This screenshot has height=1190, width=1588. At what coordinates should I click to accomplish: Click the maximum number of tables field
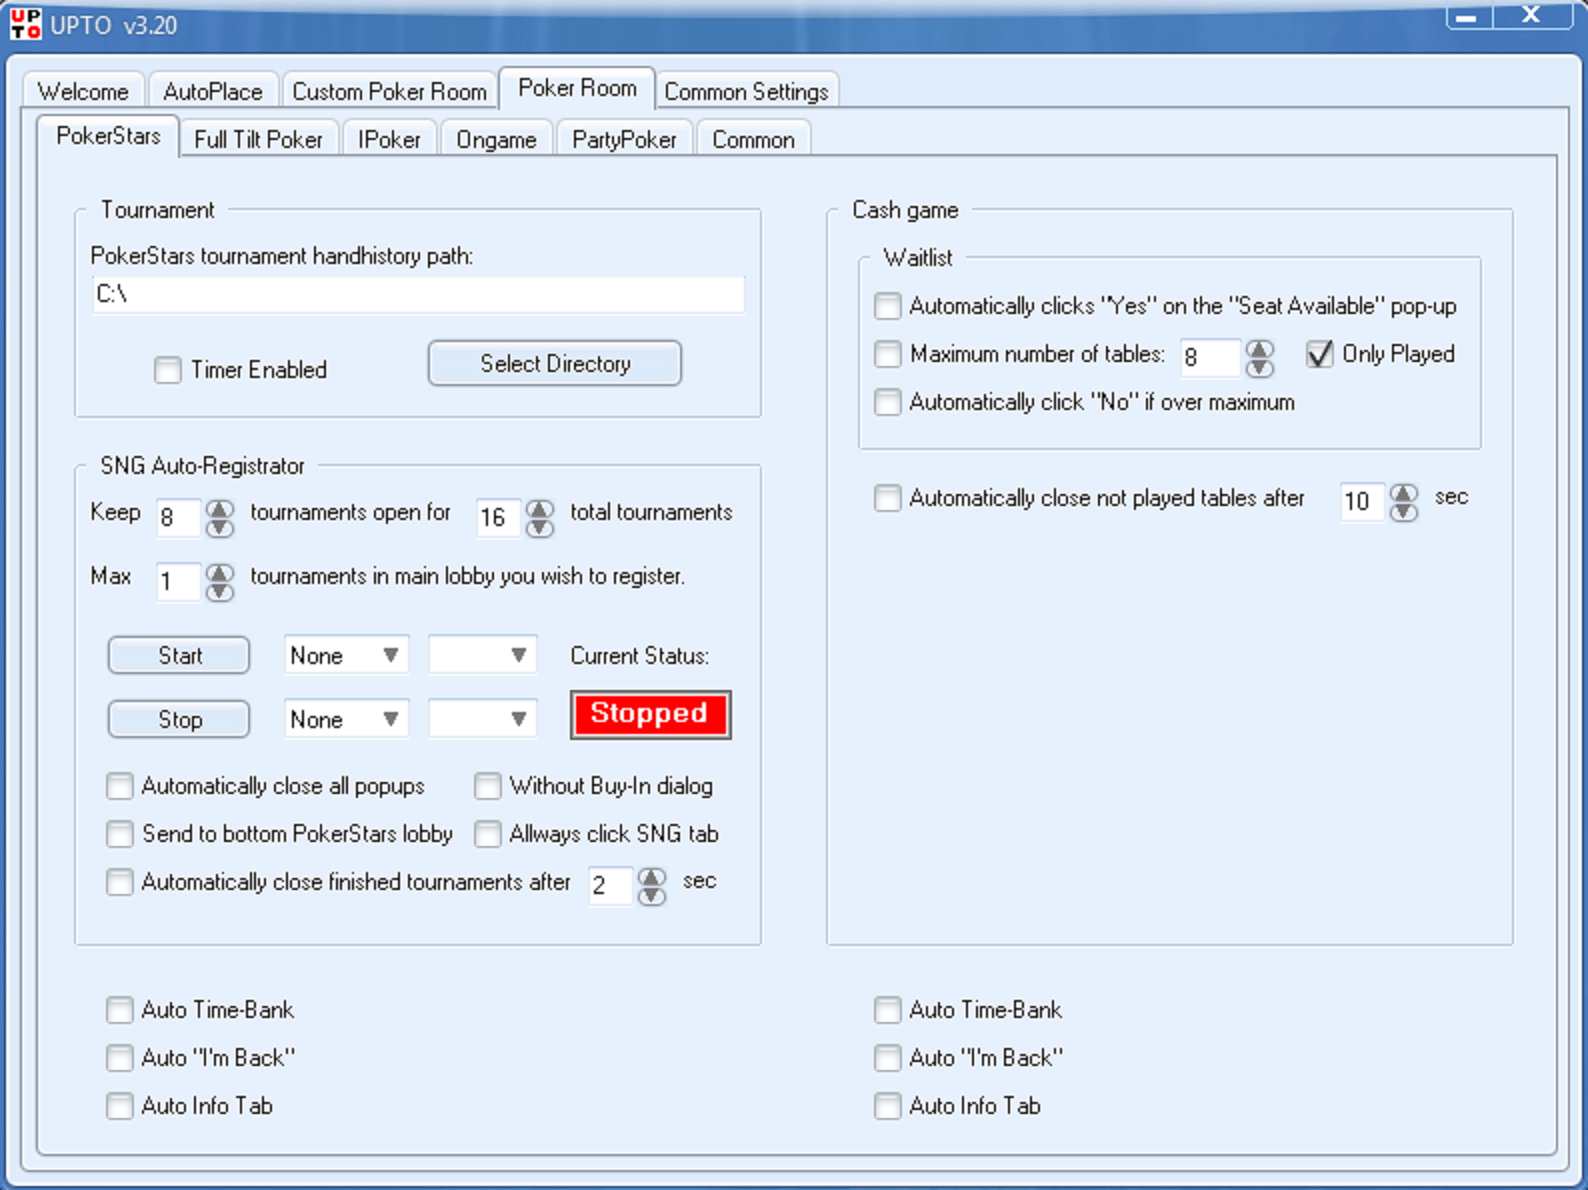1210,358
